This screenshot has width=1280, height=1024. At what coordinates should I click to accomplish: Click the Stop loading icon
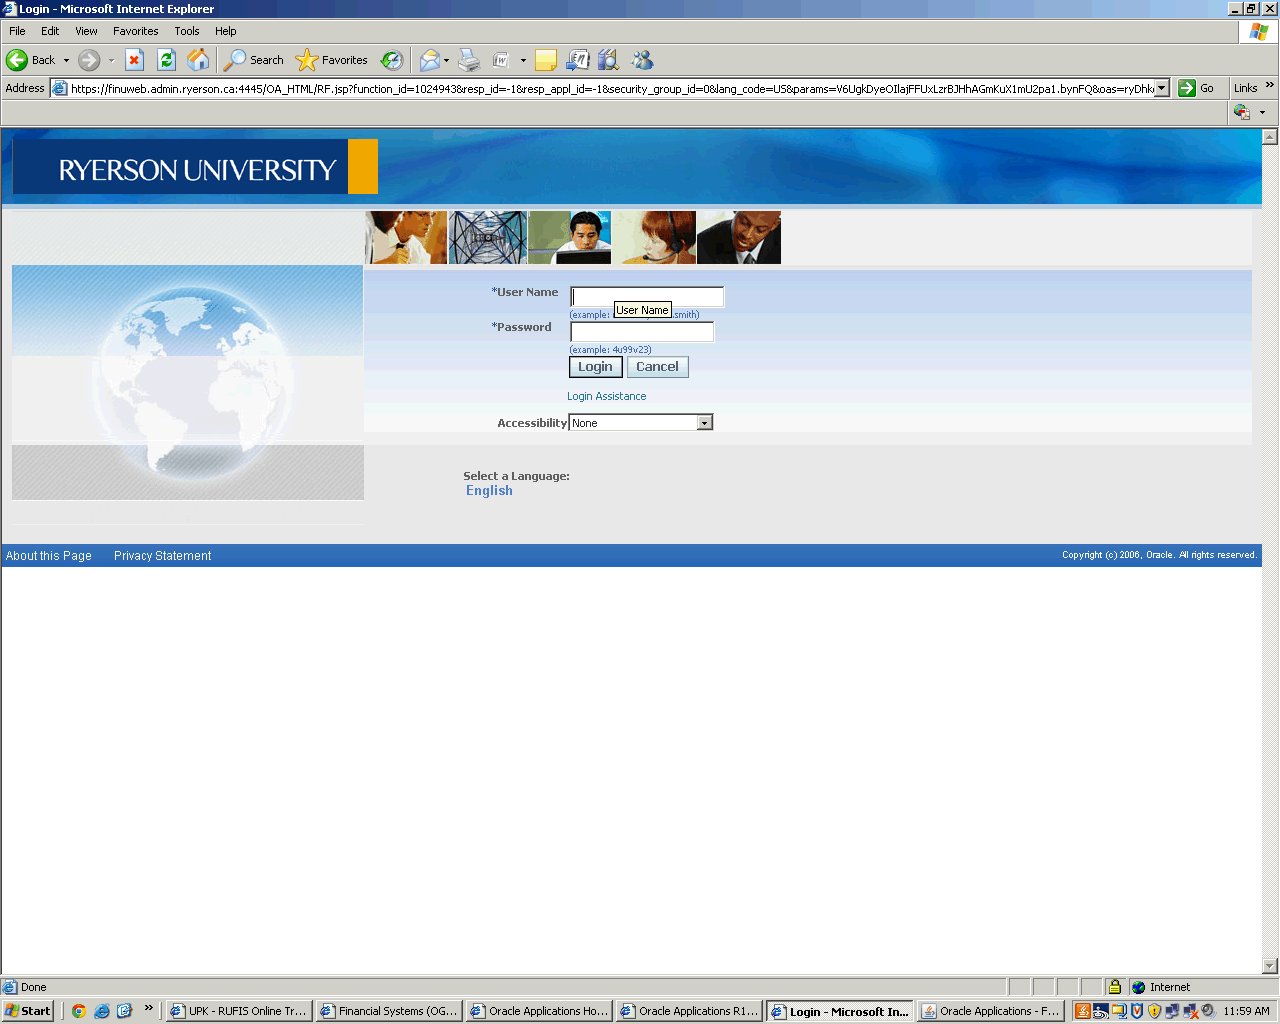coord(135,60)
